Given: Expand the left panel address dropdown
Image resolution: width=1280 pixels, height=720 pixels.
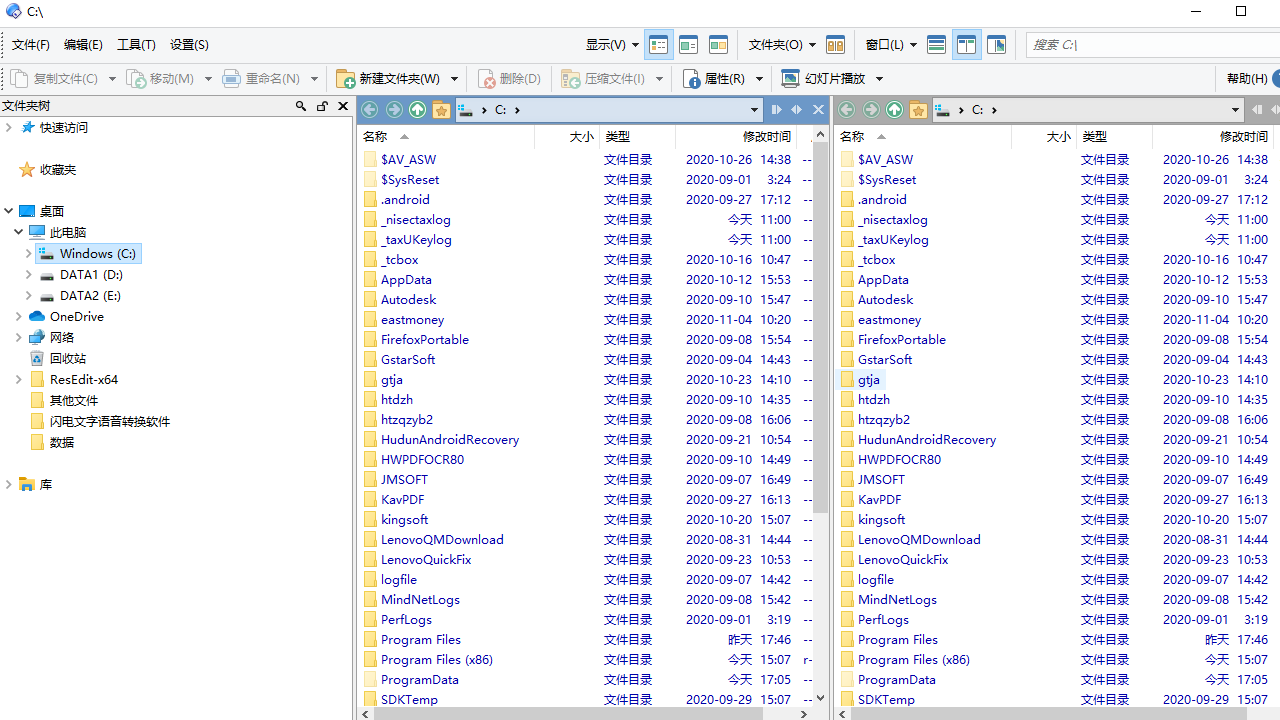Looking at the screenshot, I should (x=755, y=110).
